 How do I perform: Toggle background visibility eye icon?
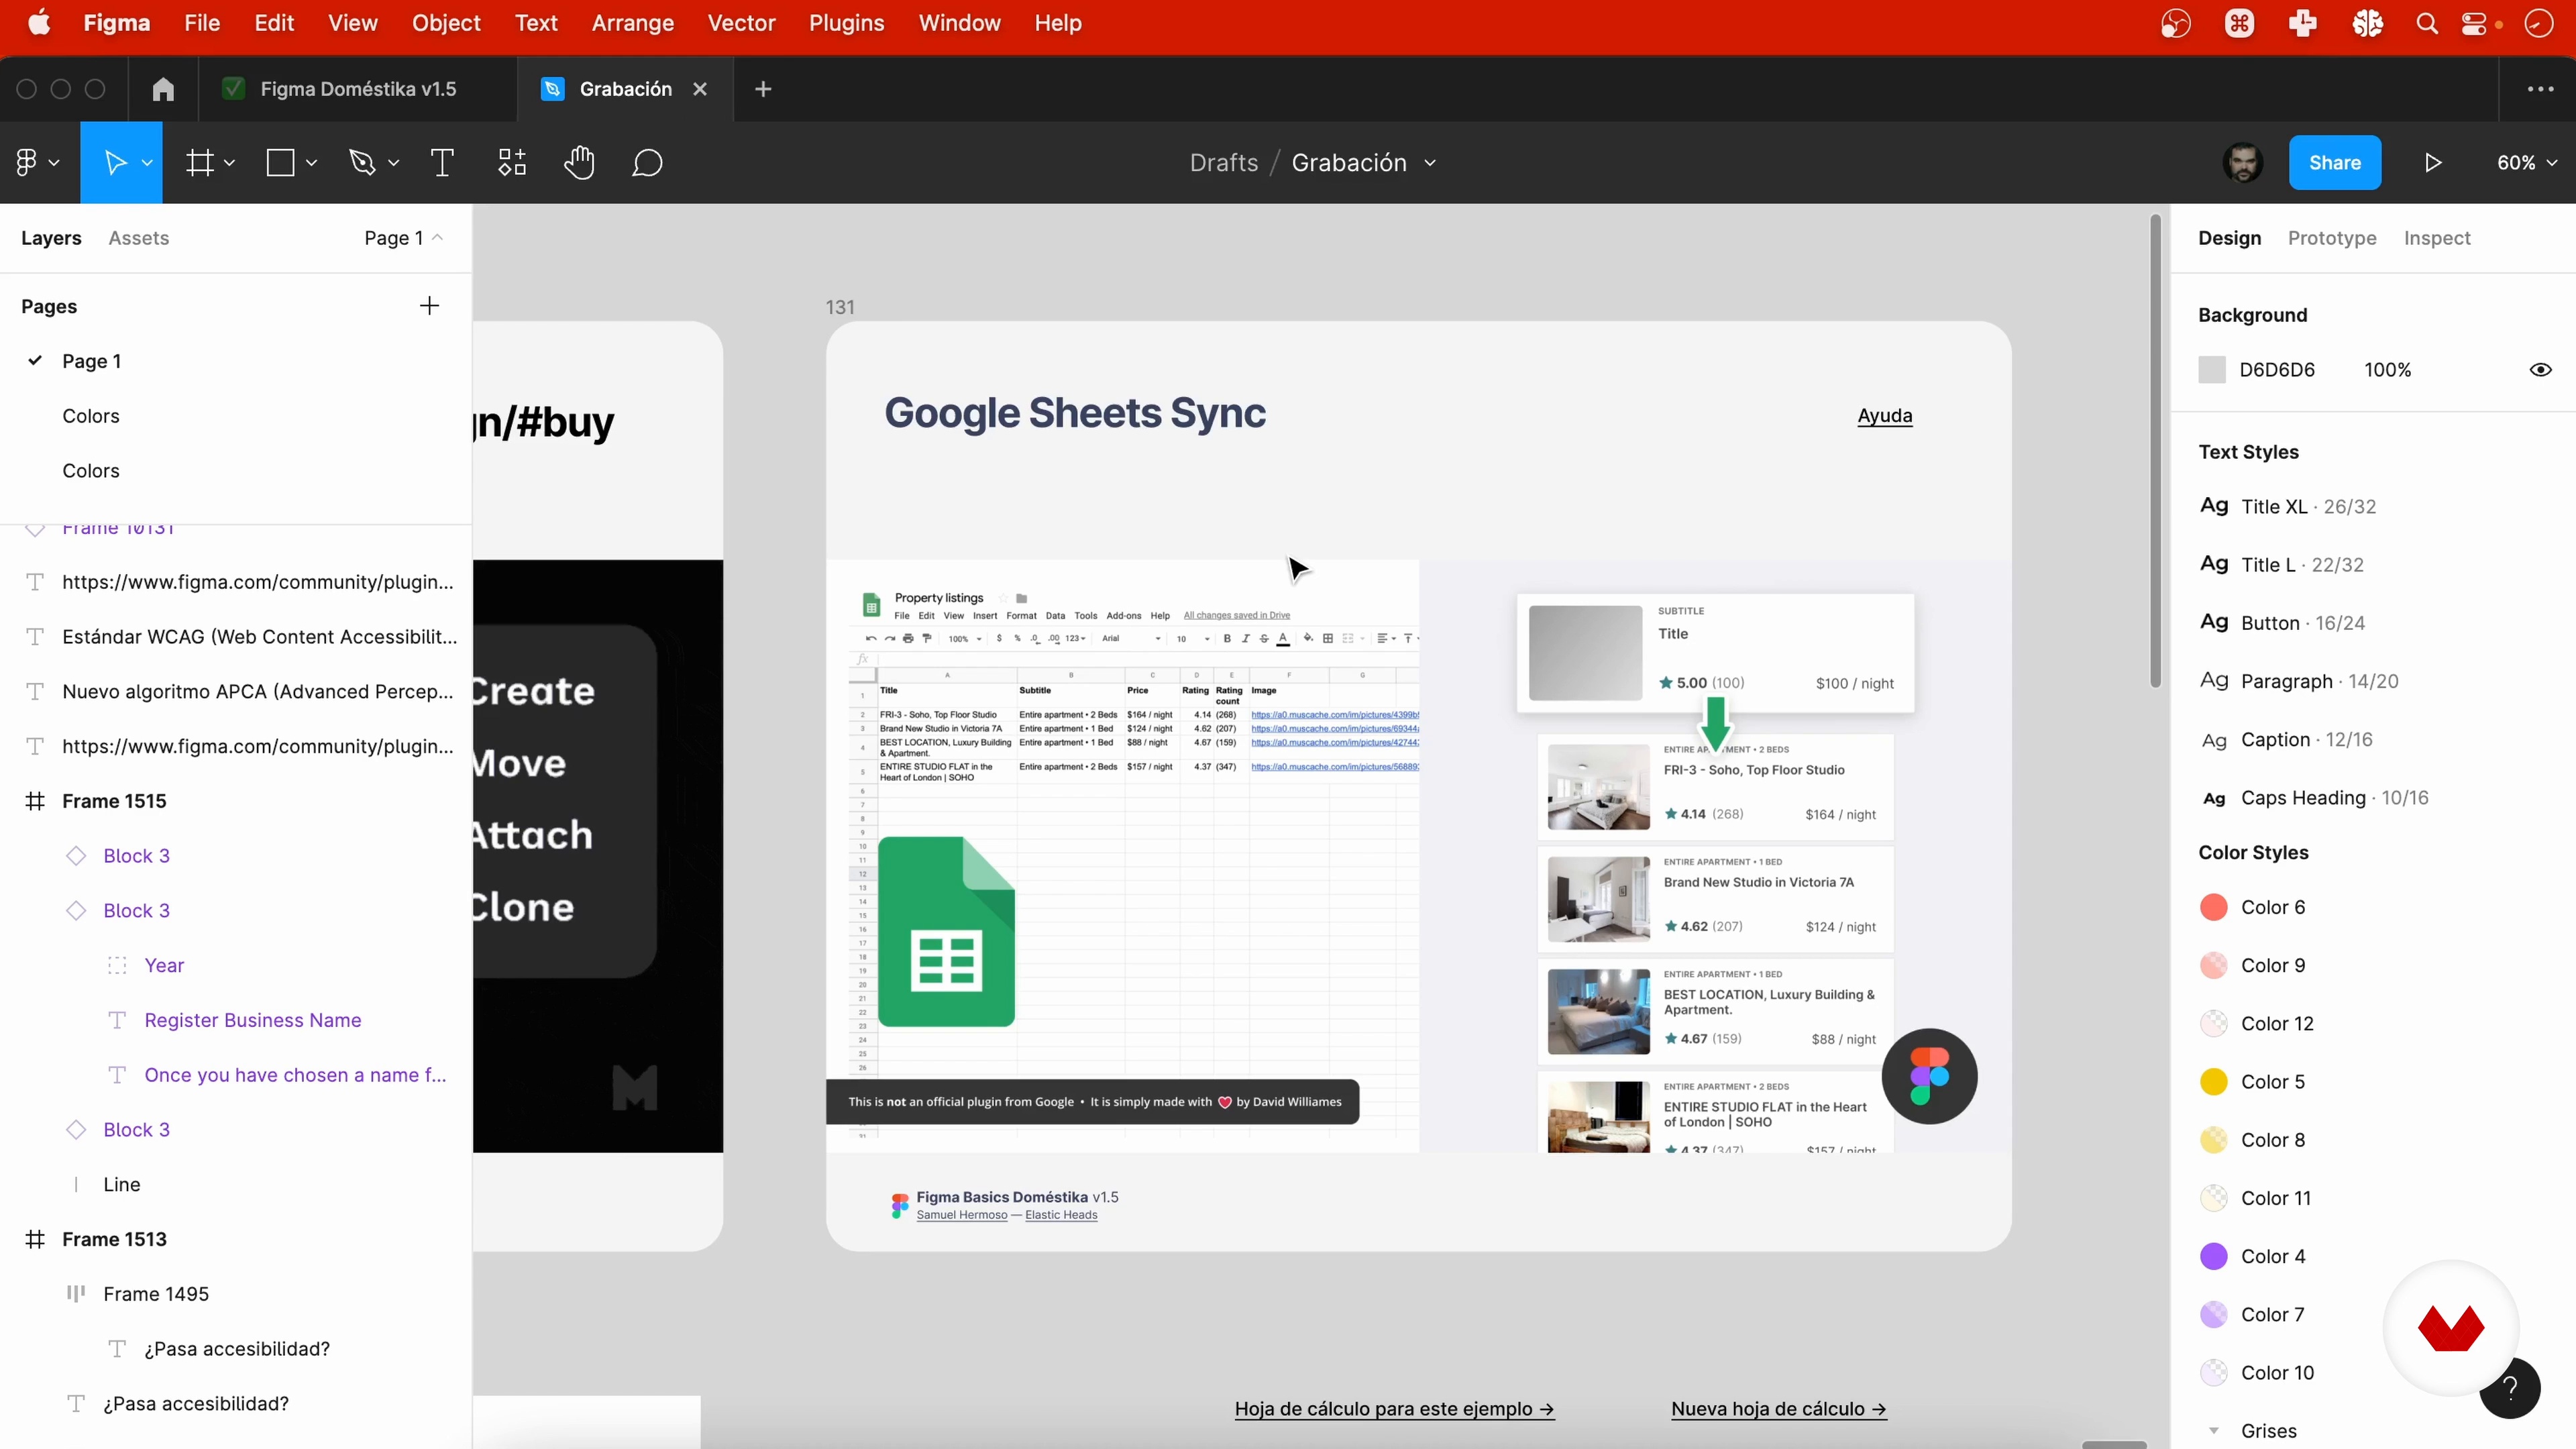[2540, 370]
